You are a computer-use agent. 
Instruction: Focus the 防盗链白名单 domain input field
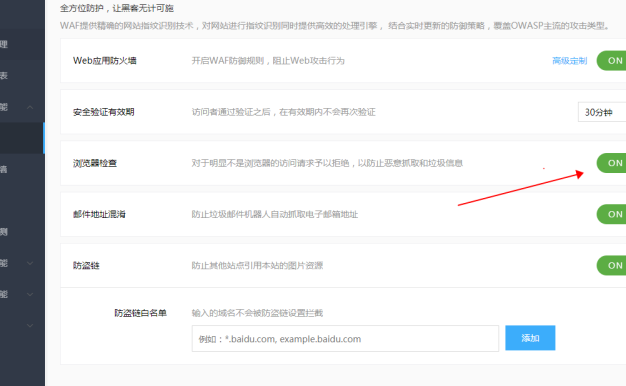point(345,338)
